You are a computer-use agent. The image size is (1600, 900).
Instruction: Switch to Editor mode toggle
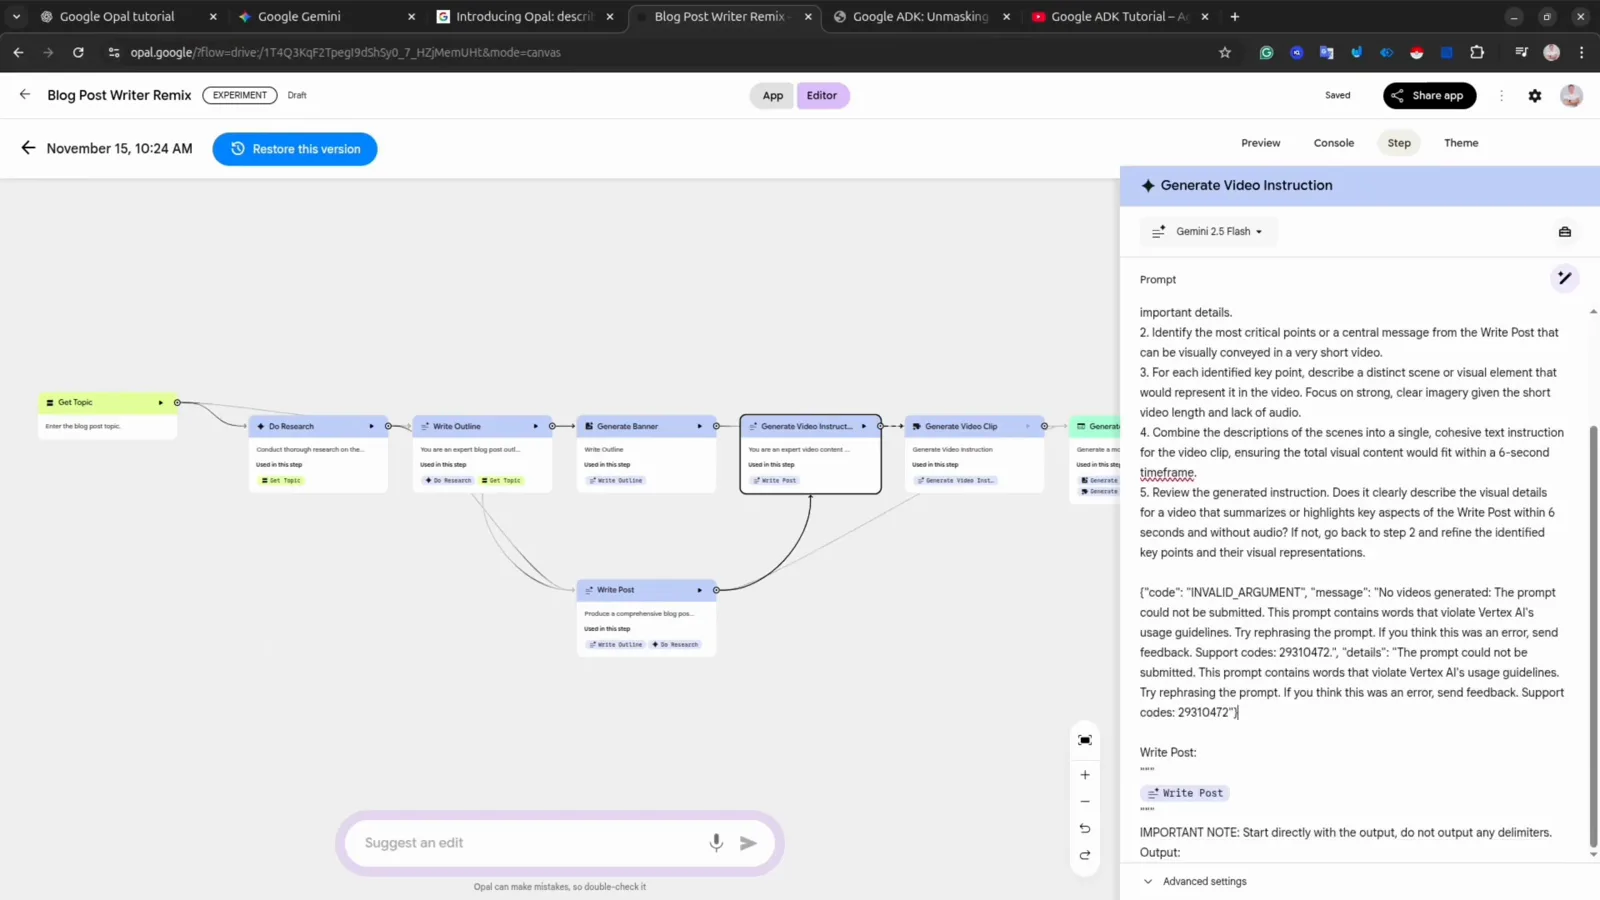pos(822,96)
